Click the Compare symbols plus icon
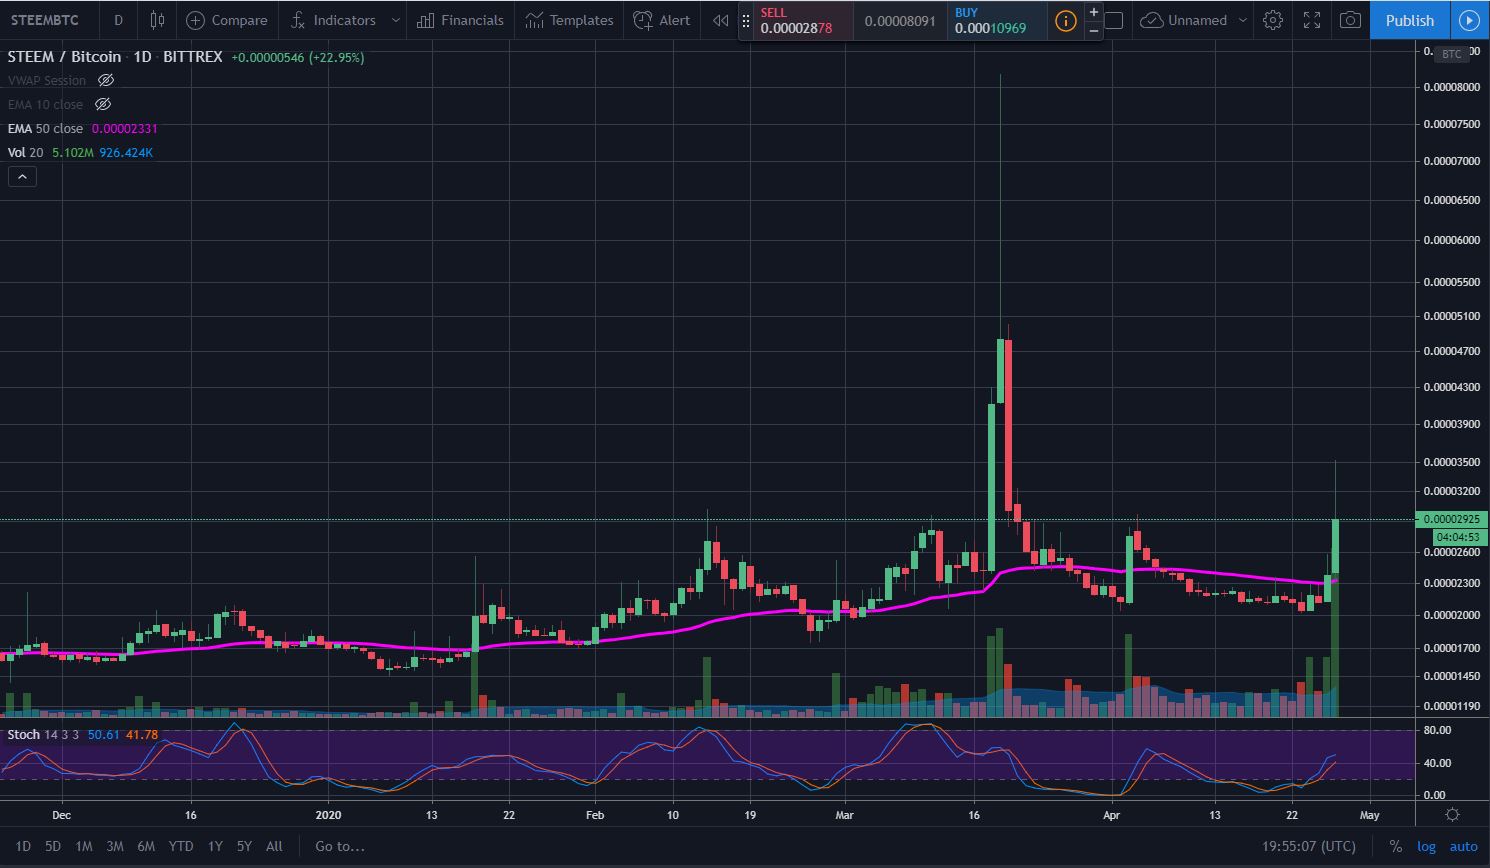The width and height of the screenshot is (1490, 868). coord(196,20)
